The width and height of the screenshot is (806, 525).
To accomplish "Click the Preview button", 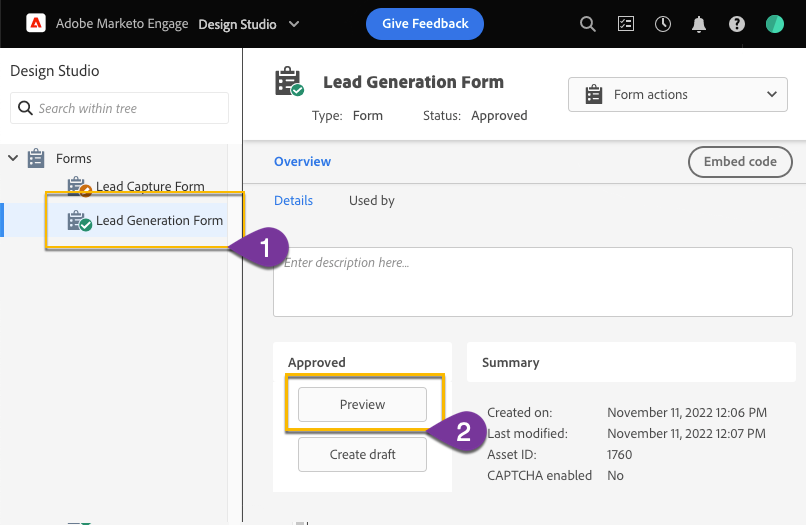I will (362, 404).
